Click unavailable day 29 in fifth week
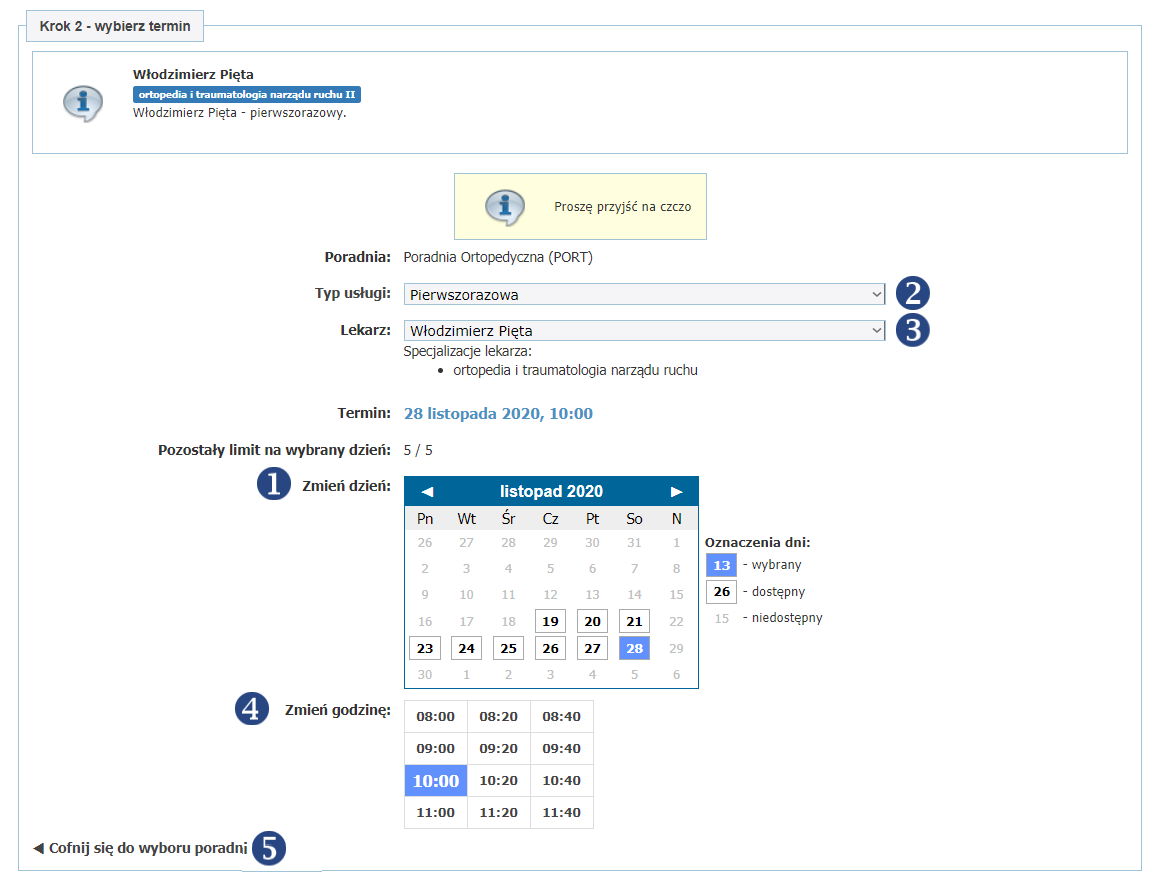Viewport: 1155px width, 891px height. (676, 649)
